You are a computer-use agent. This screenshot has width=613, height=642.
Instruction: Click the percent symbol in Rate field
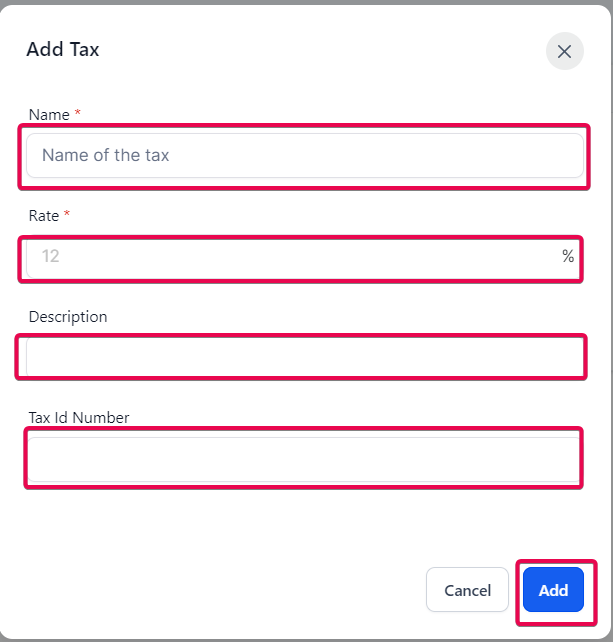click(x=568, y=257)
